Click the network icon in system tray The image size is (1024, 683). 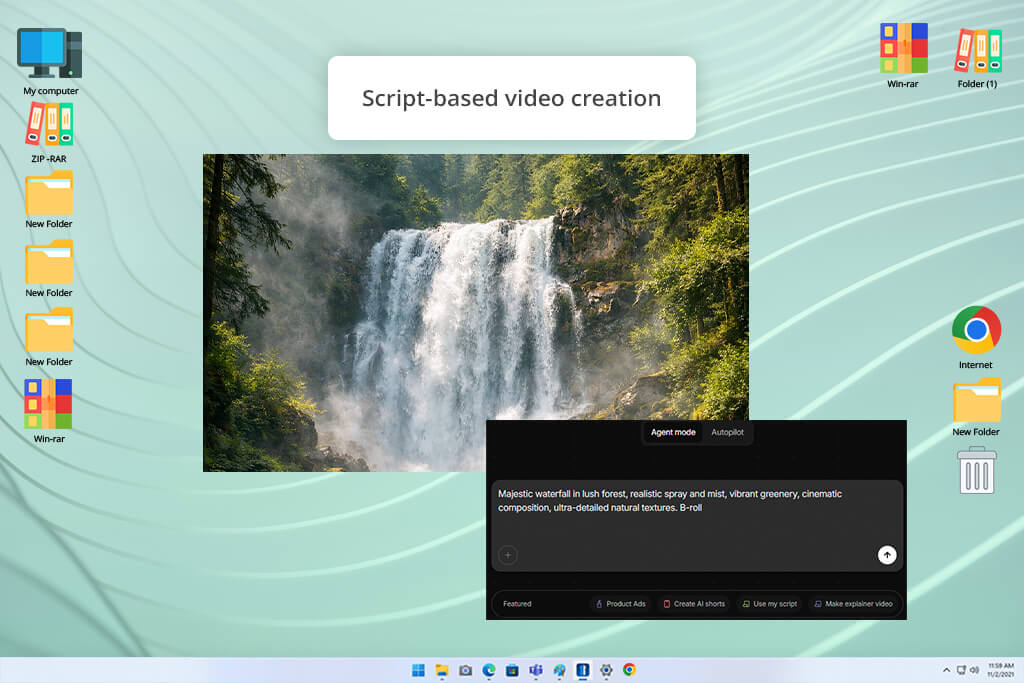coord(961,670)
